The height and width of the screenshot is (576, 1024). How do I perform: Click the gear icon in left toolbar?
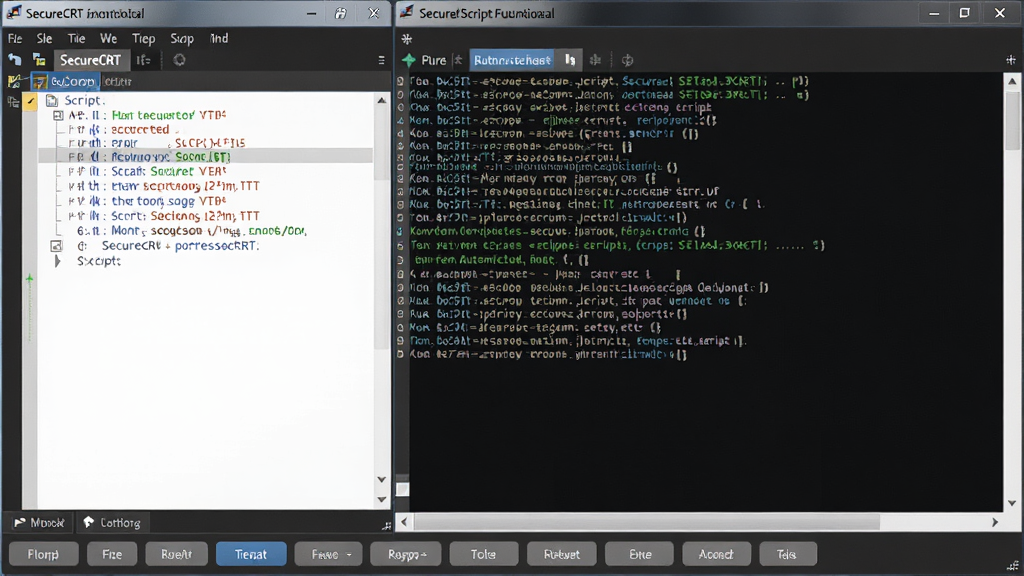[179, 60]
